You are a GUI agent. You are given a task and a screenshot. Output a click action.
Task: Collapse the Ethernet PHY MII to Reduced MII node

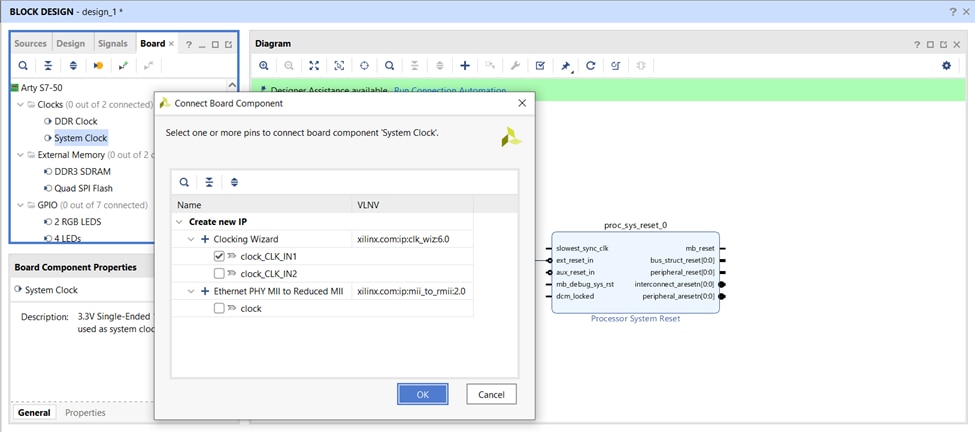click(x=192, y=291)
